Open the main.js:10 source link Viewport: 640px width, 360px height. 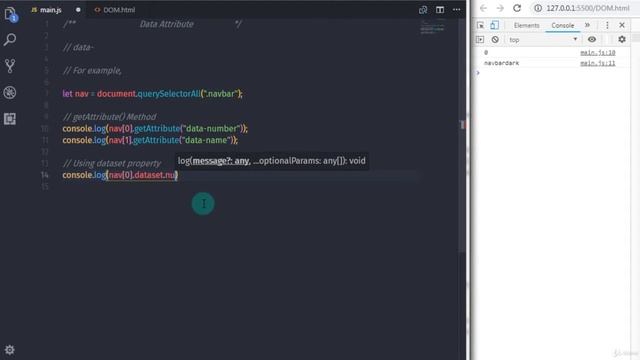pyautogui.click(x=598, y=53)
